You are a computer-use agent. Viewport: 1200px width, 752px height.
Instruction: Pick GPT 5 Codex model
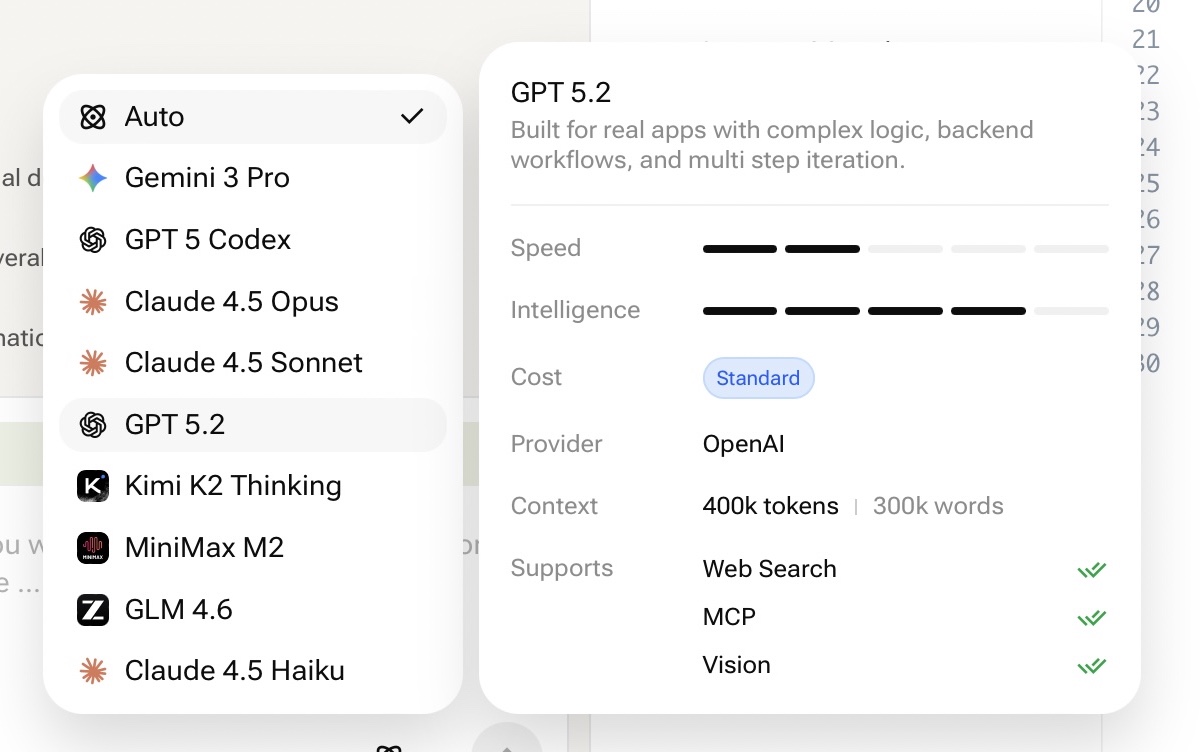[253, 240]
